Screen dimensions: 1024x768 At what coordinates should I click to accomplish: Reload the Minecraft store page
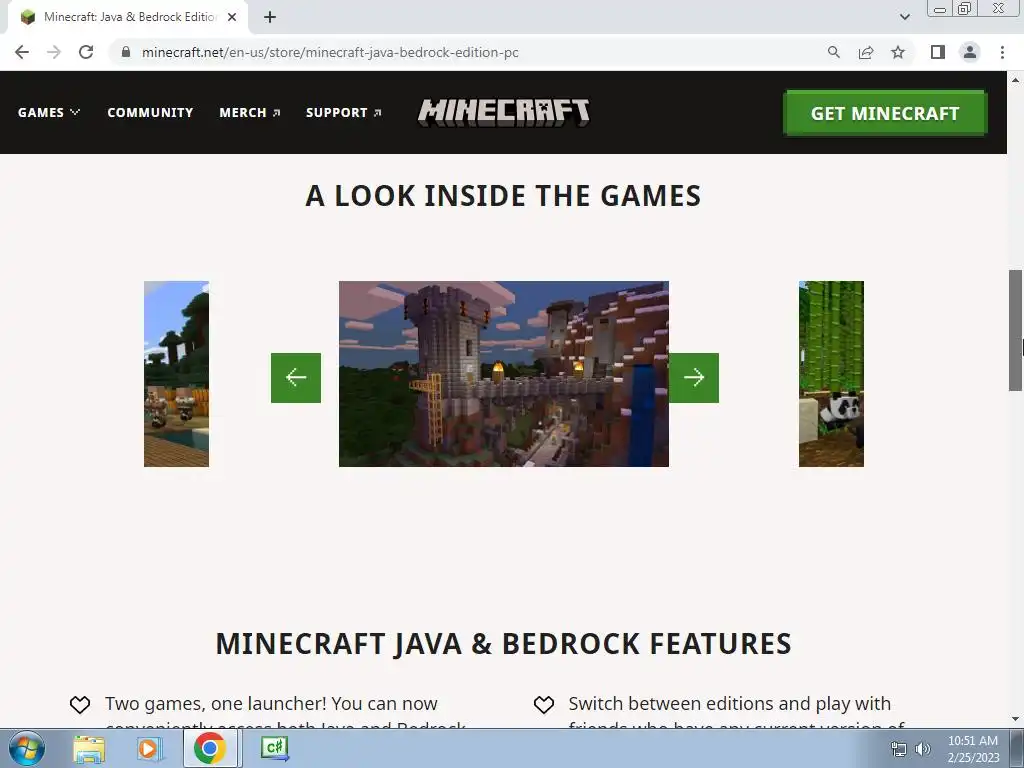pyautogui.click(x=86, y=52)
